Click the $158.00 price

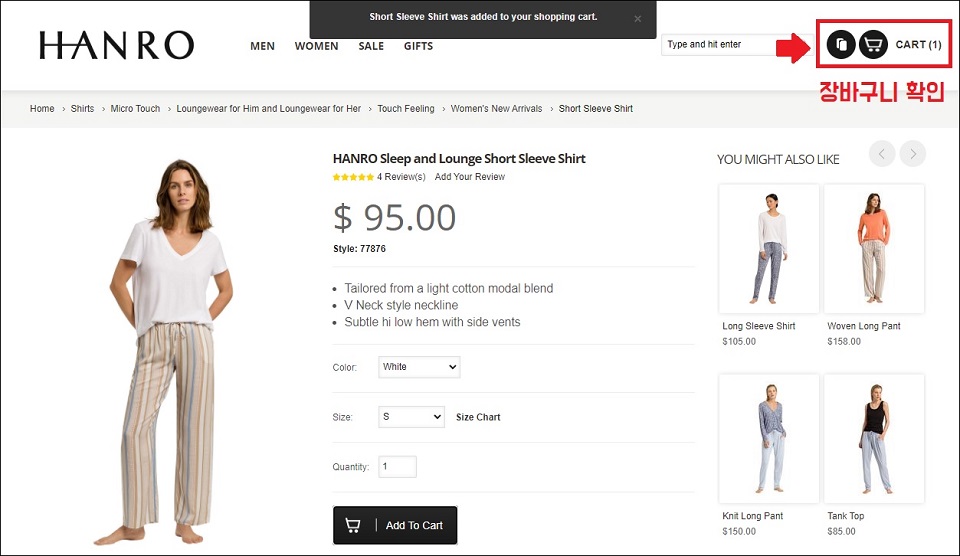pos(844,341)
